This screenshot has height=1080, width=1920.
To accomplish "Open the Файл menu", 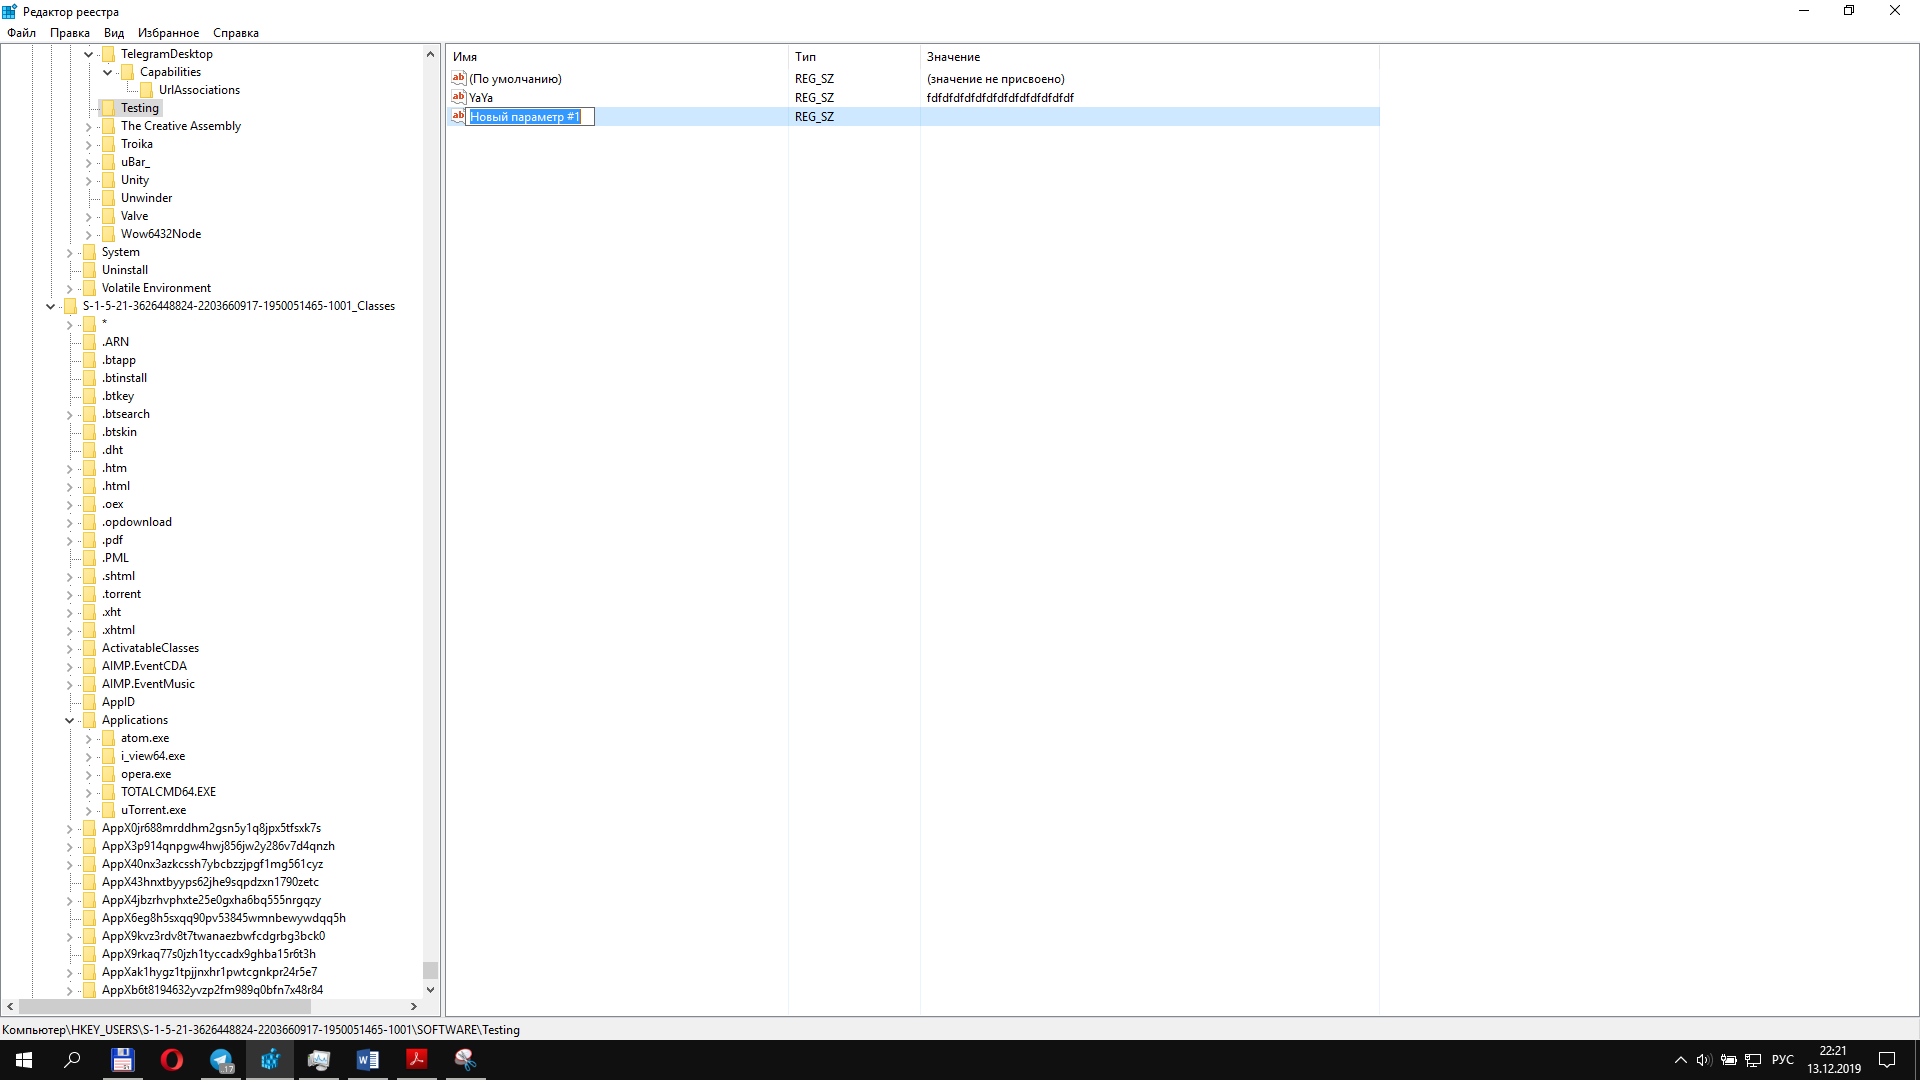I will click(x=21, y=33).
